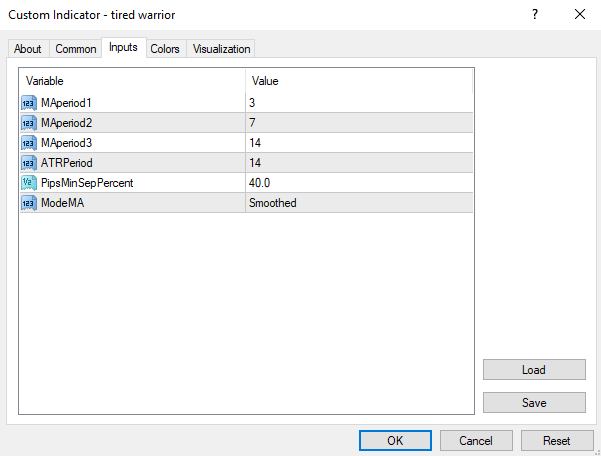This screenshot has height=456, width=601.
Task: Click the Cancel button
Action: click(x=476, y=441)
